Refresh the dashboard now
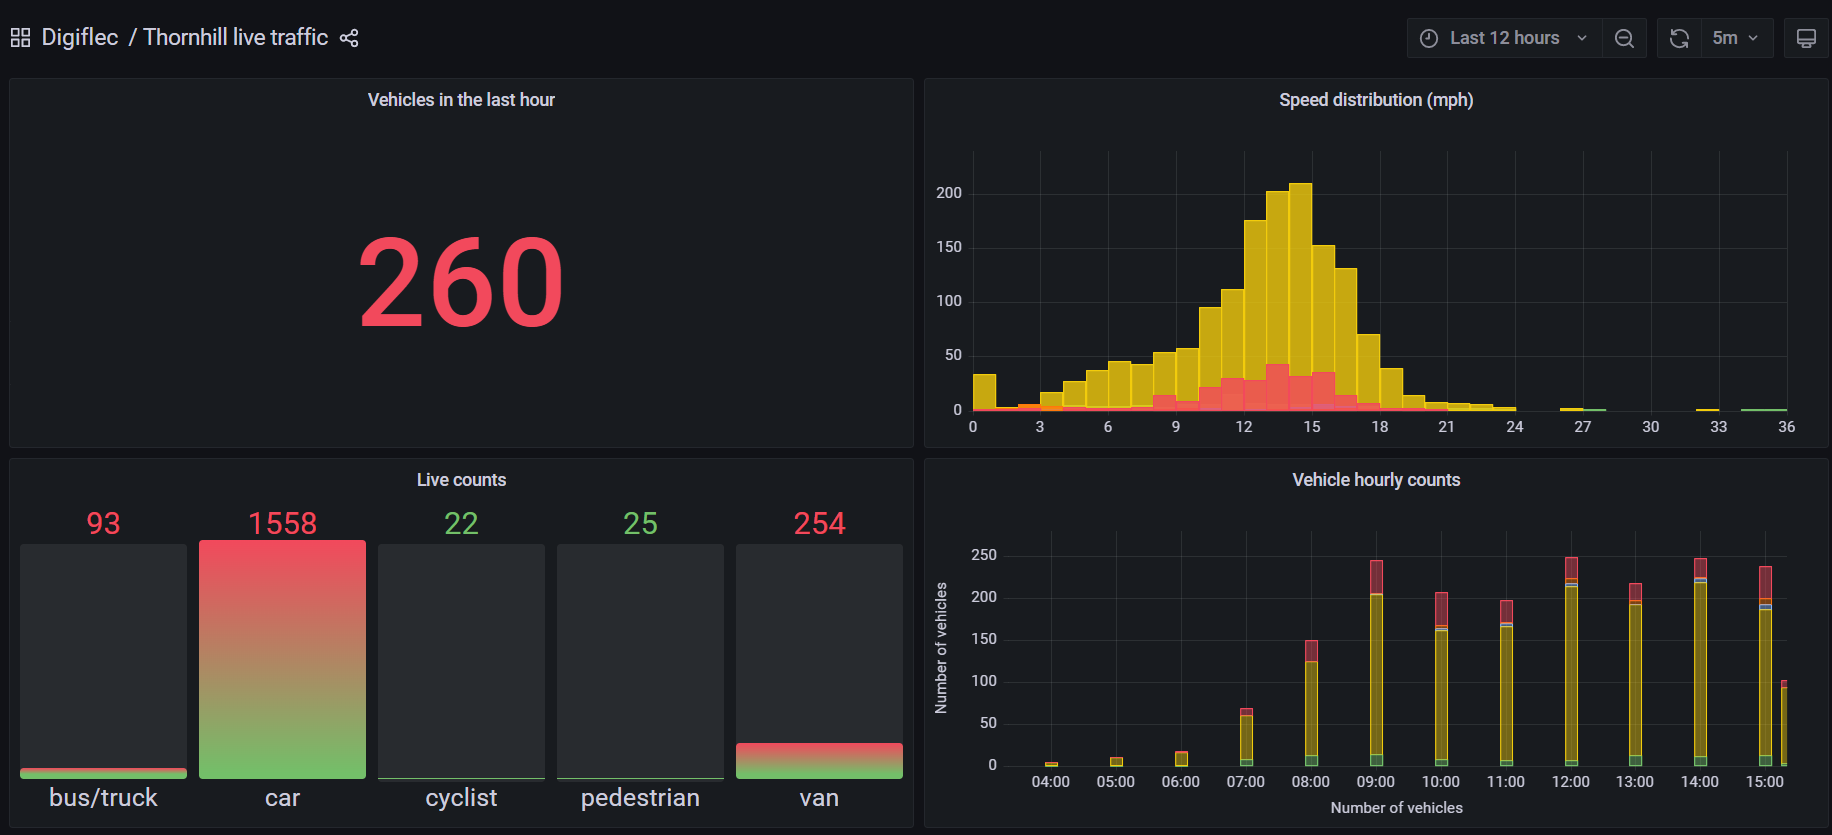1832x835 pixels. pos(1679,38)
